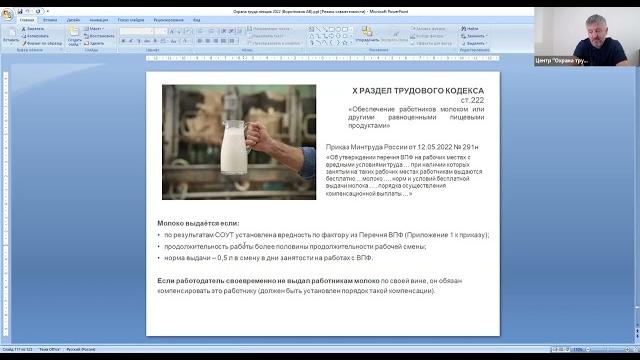
Task: Click the Экспресс-стили quick styles button
Action: [x=395, y=35]
